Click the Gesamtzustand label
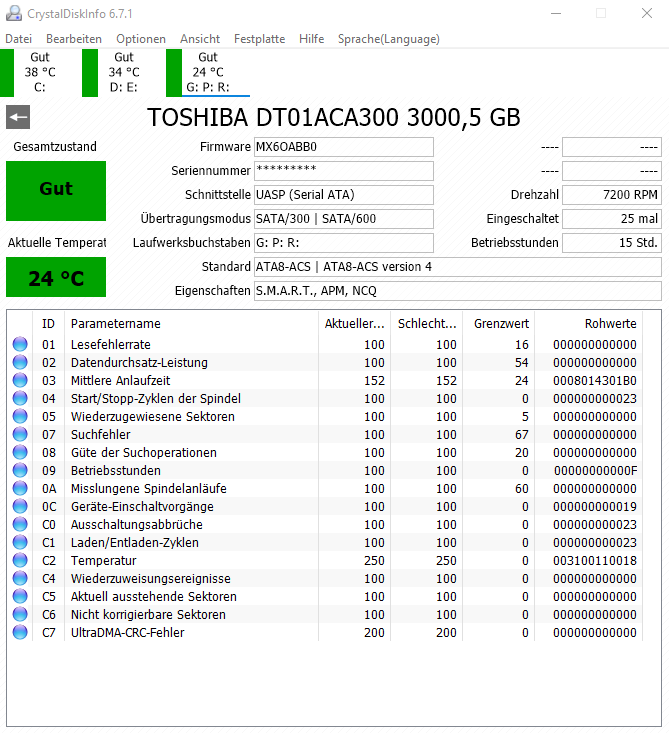This screenshot has height=733, width=669. [x=55, y=147]
